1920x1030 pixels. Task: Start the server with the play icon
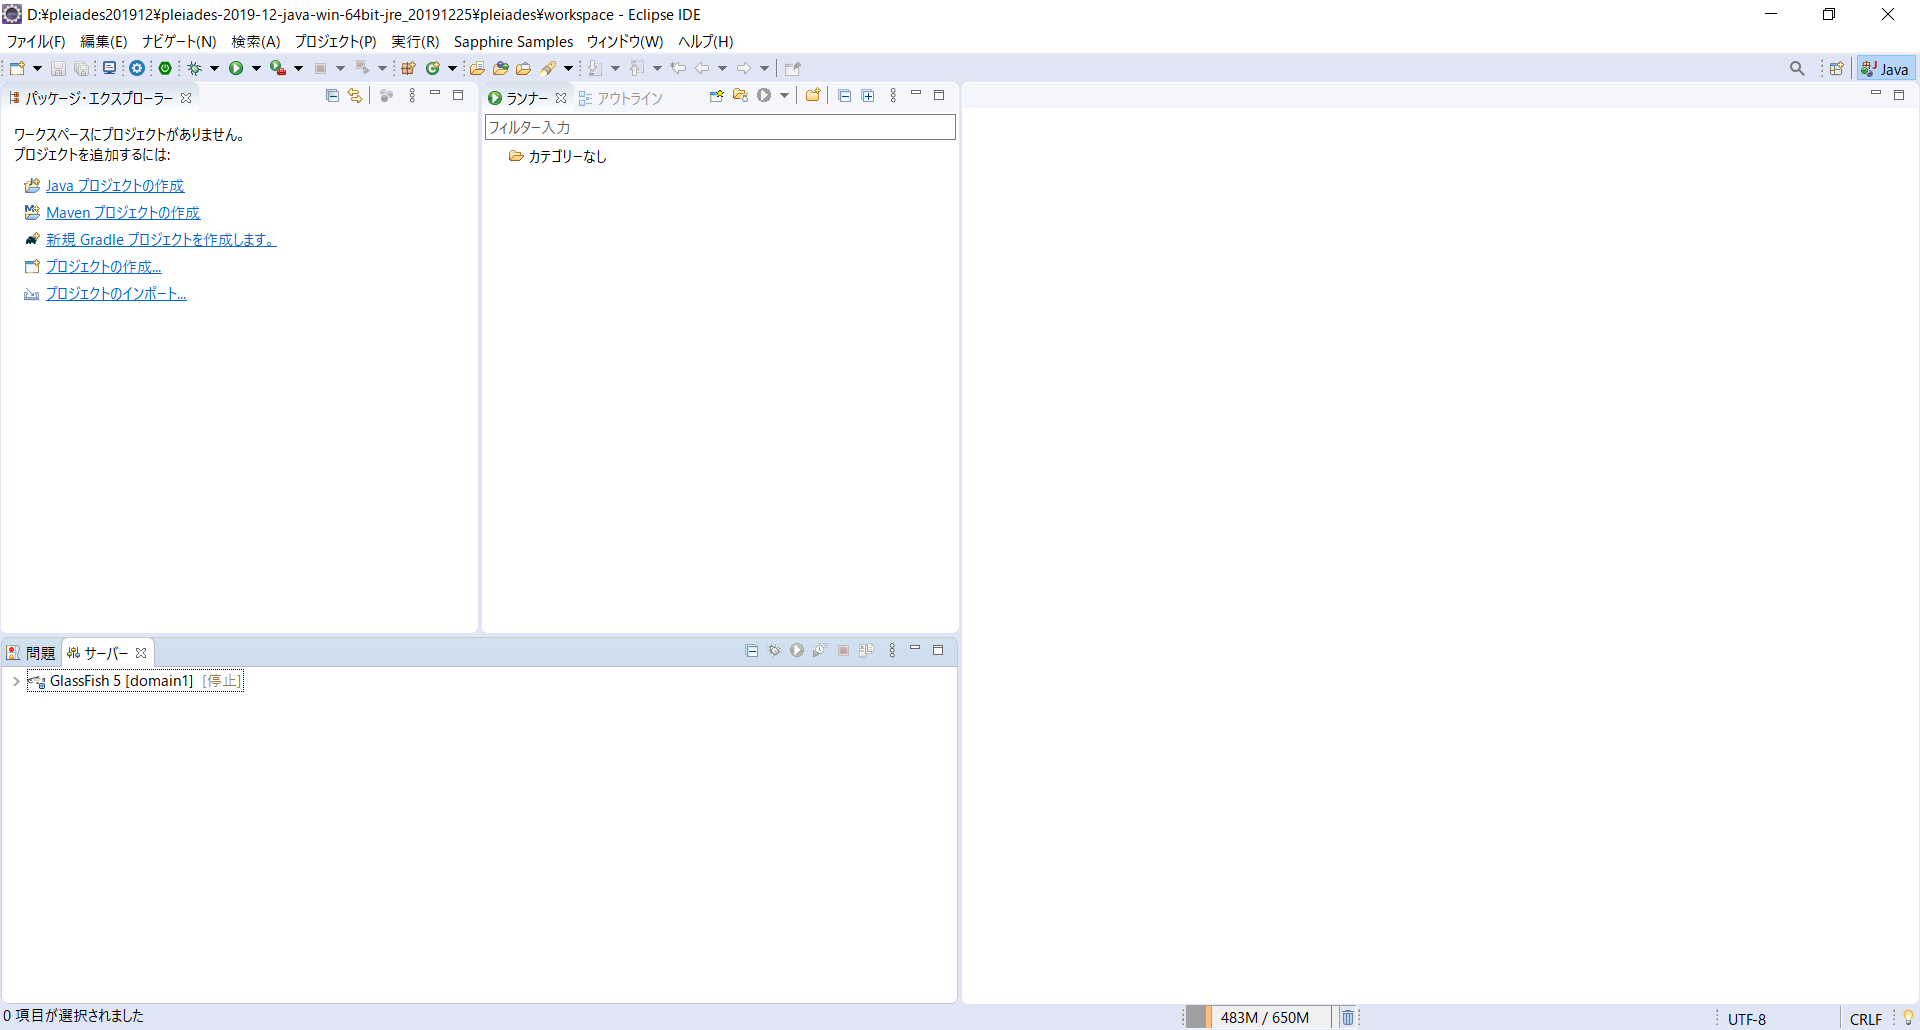[797, 651]
